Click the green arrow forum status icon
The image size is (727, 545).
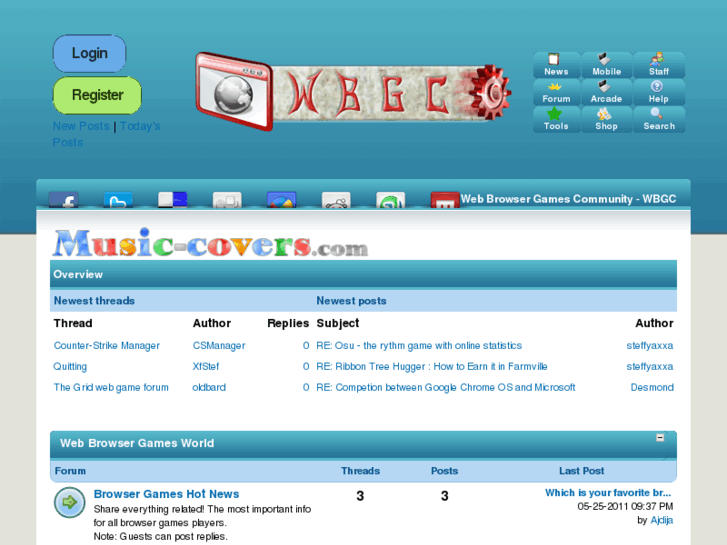[70, 502]
